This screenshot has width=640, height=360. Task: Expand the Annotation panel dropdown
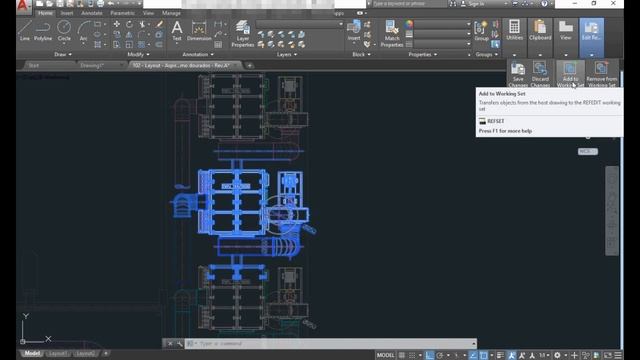coord(198,54)
